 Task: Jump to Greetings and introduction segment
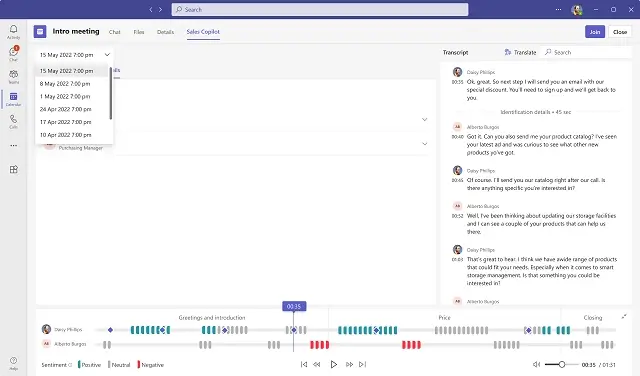click(212, 318)
